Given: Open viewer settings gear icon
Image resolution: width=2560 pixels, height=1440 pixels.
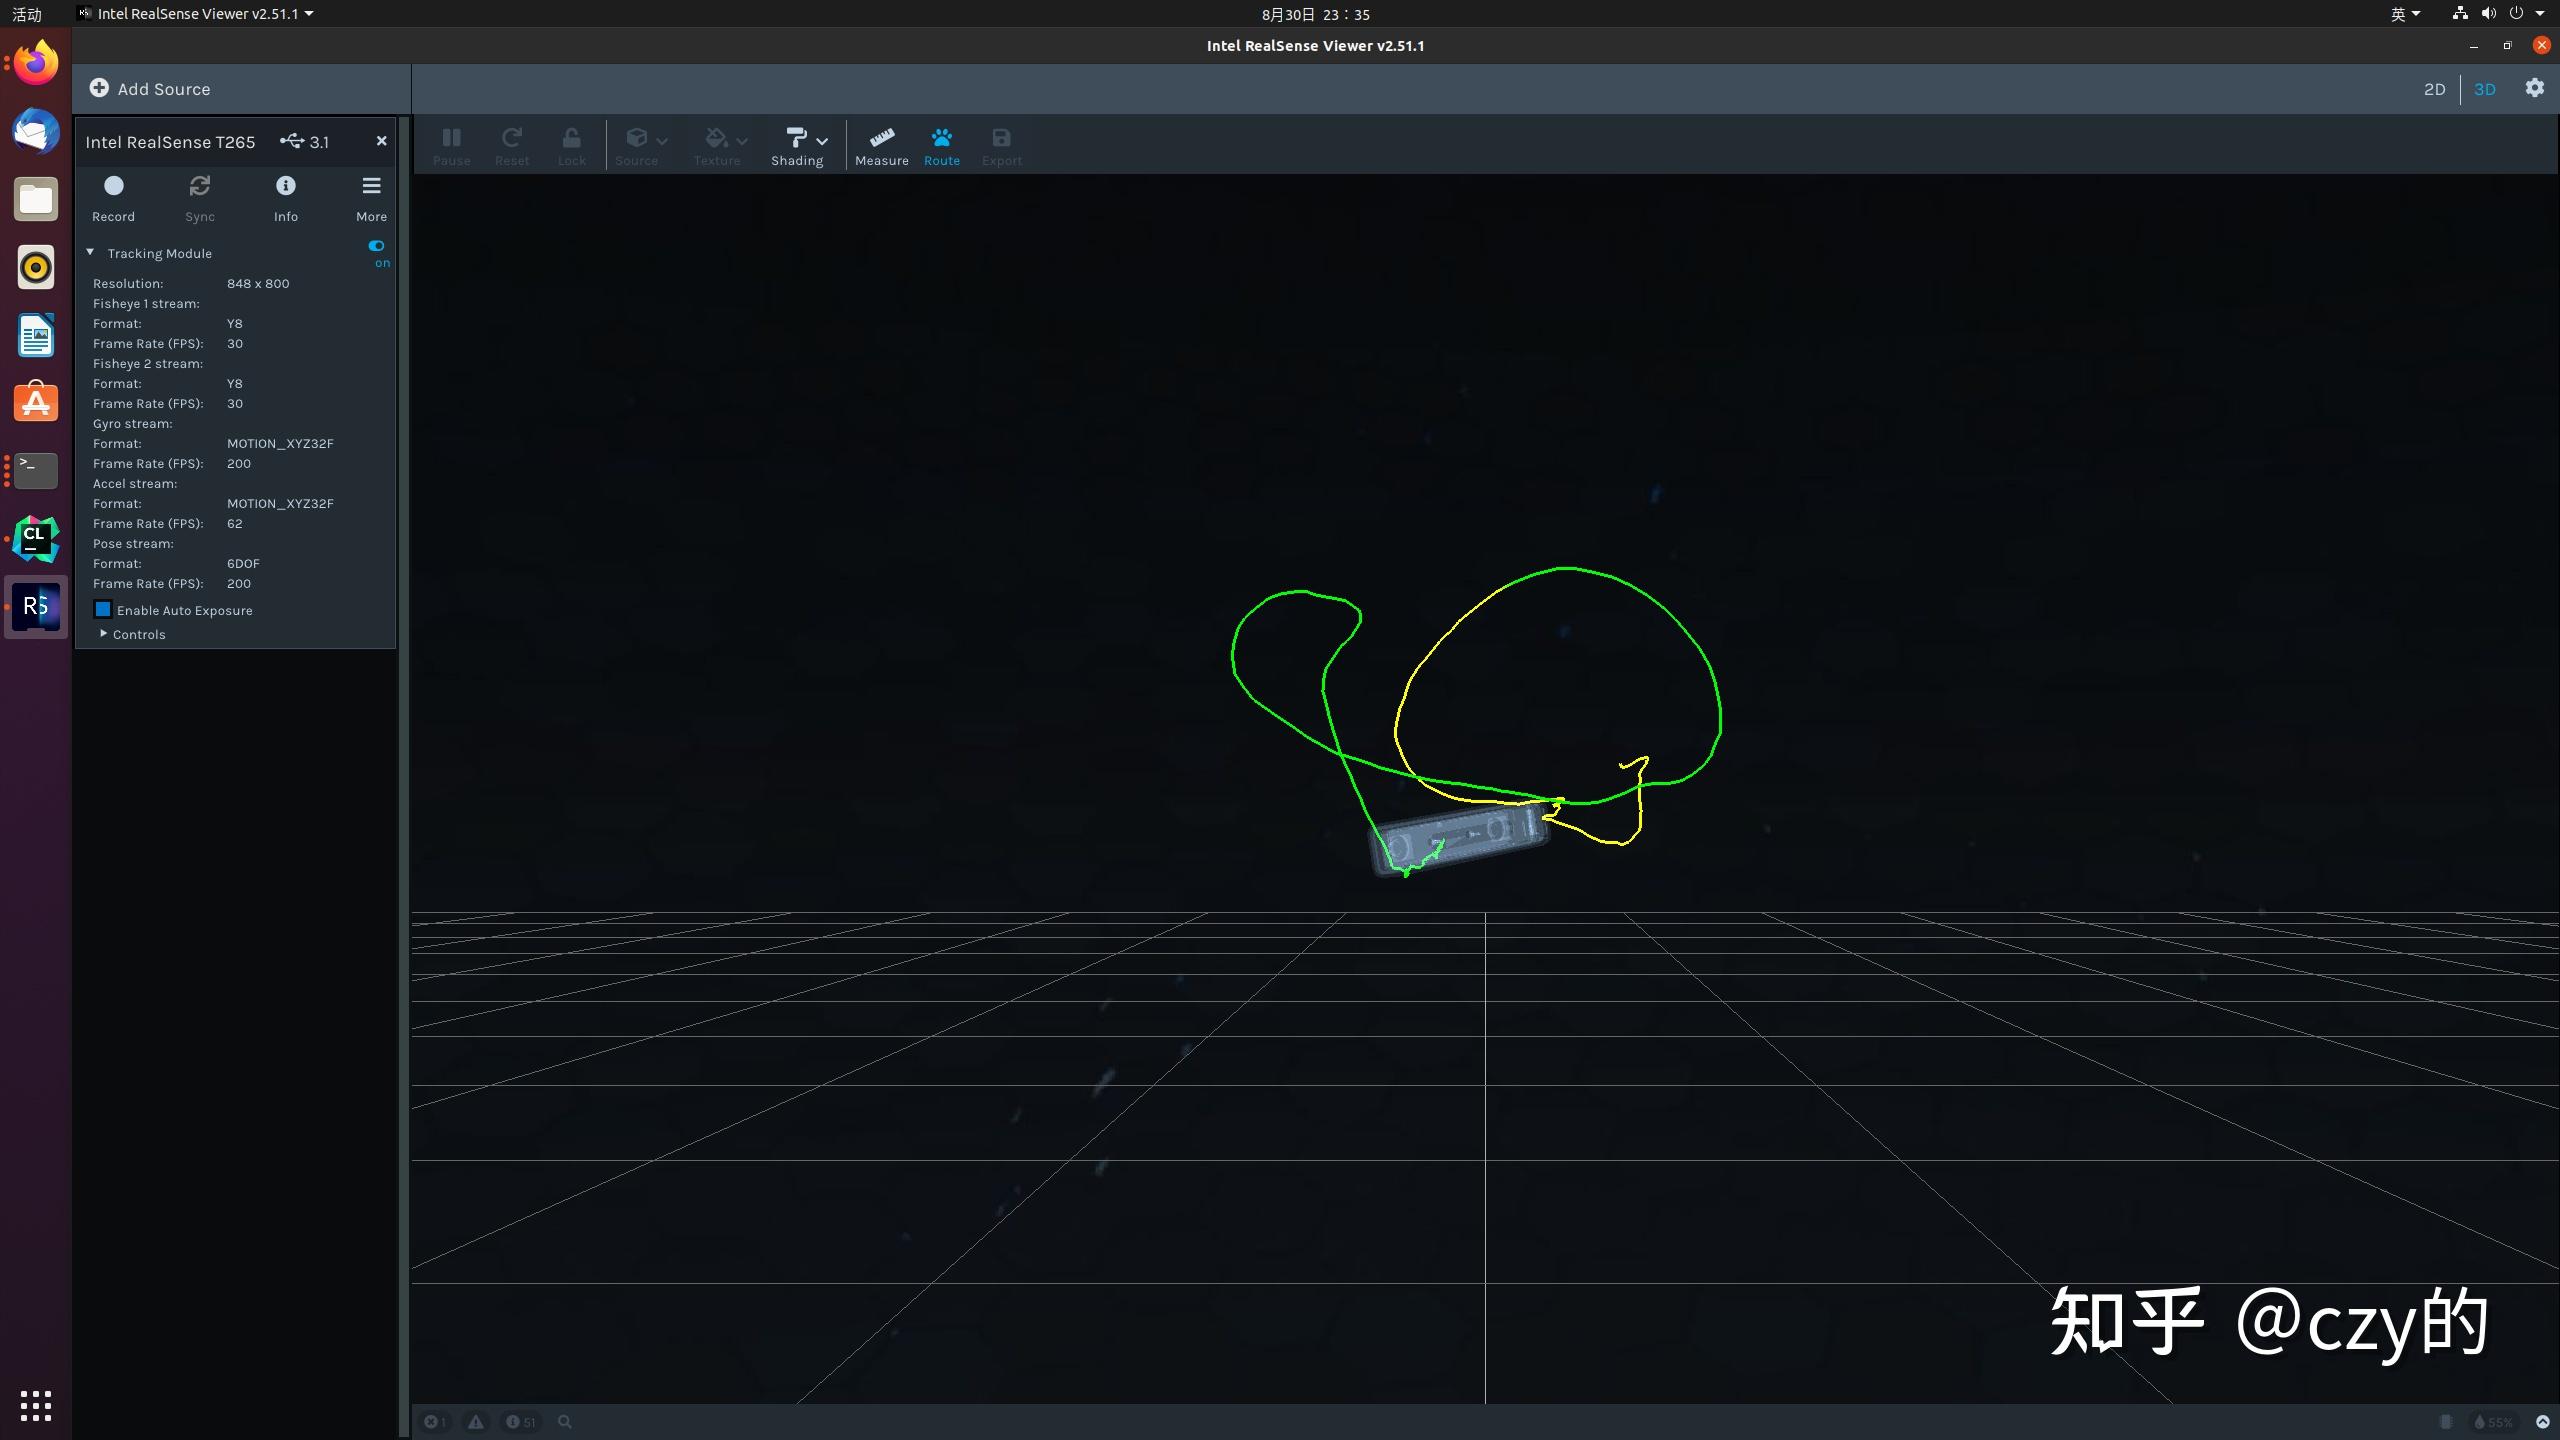Looking at the screenshot, I should point(2534,88).
